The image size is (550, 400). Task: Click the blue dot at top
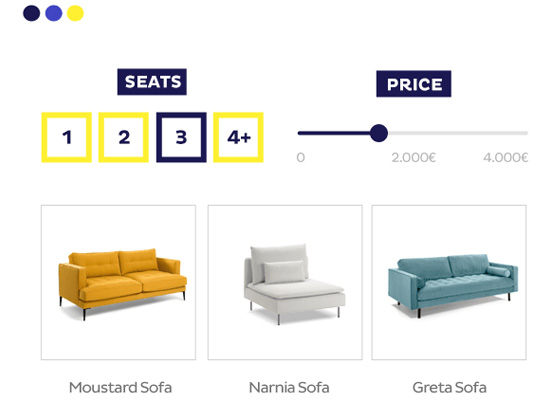point(54,13)
